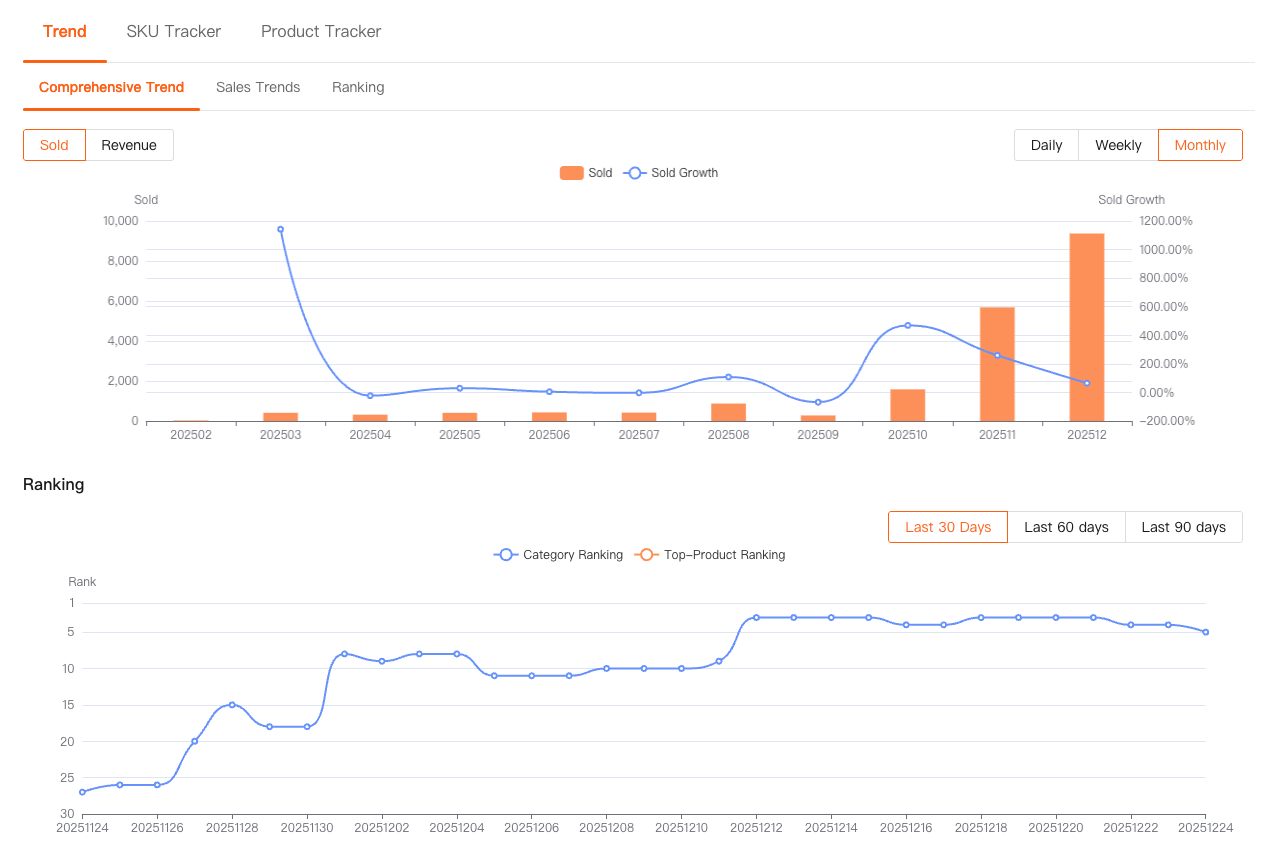Show ranking for Last 60 days
Viewport: 1275px width, 858px height.
[1066, 527]
